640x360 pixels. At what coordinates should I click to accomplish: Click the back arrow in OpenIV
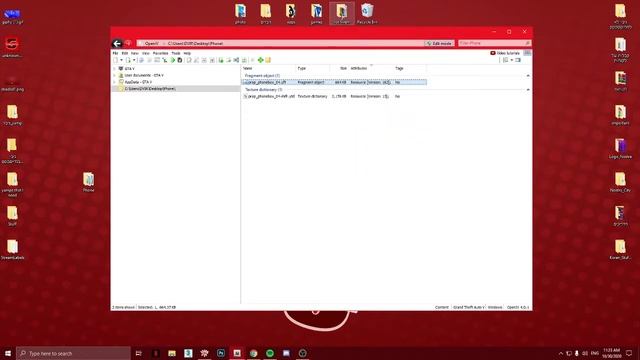(x=117, y=43)
